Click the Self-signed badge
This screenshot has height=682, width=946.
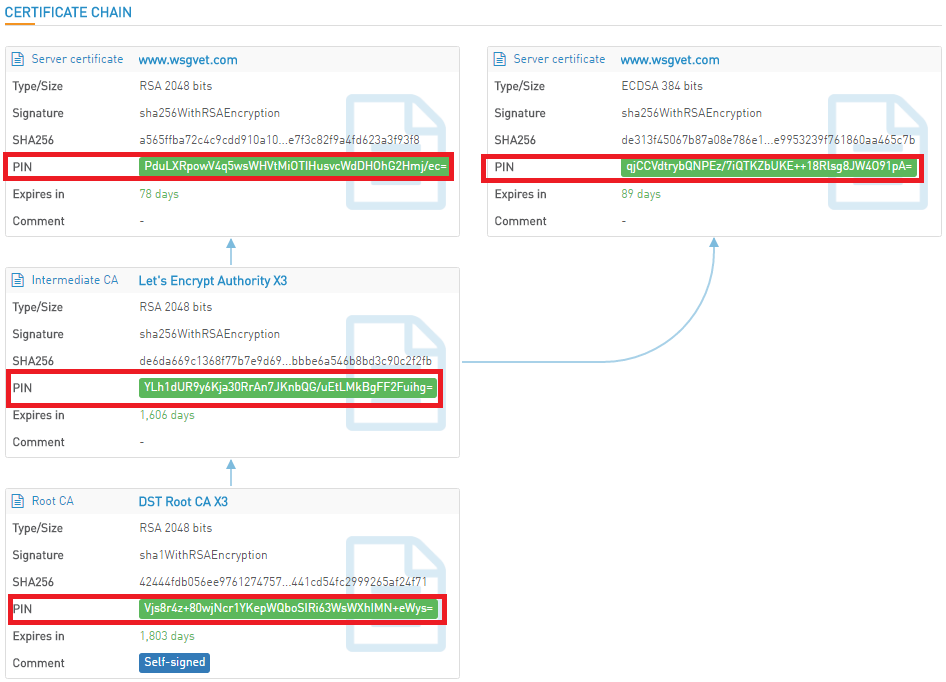(x=175, y=662)
